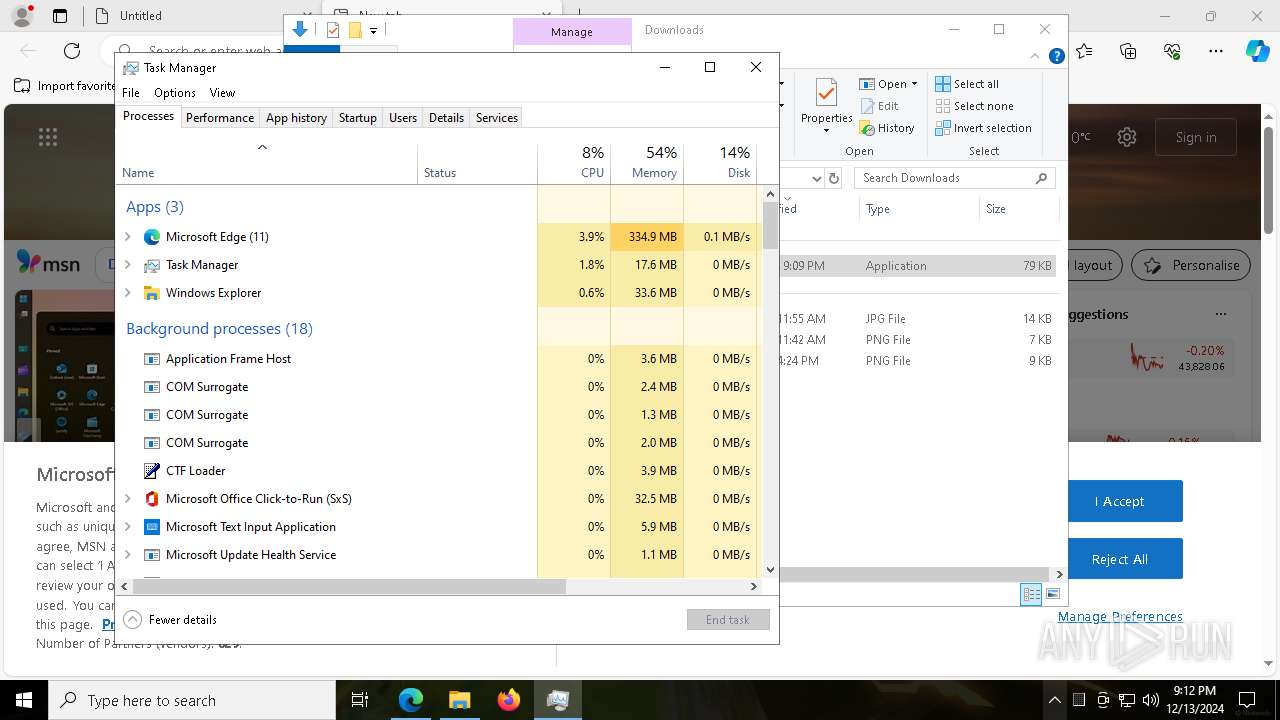Expand Microsoft Update Health Service entry
Image resolution: width=1280 pixels, height=720 pixels.
point(127,555)
